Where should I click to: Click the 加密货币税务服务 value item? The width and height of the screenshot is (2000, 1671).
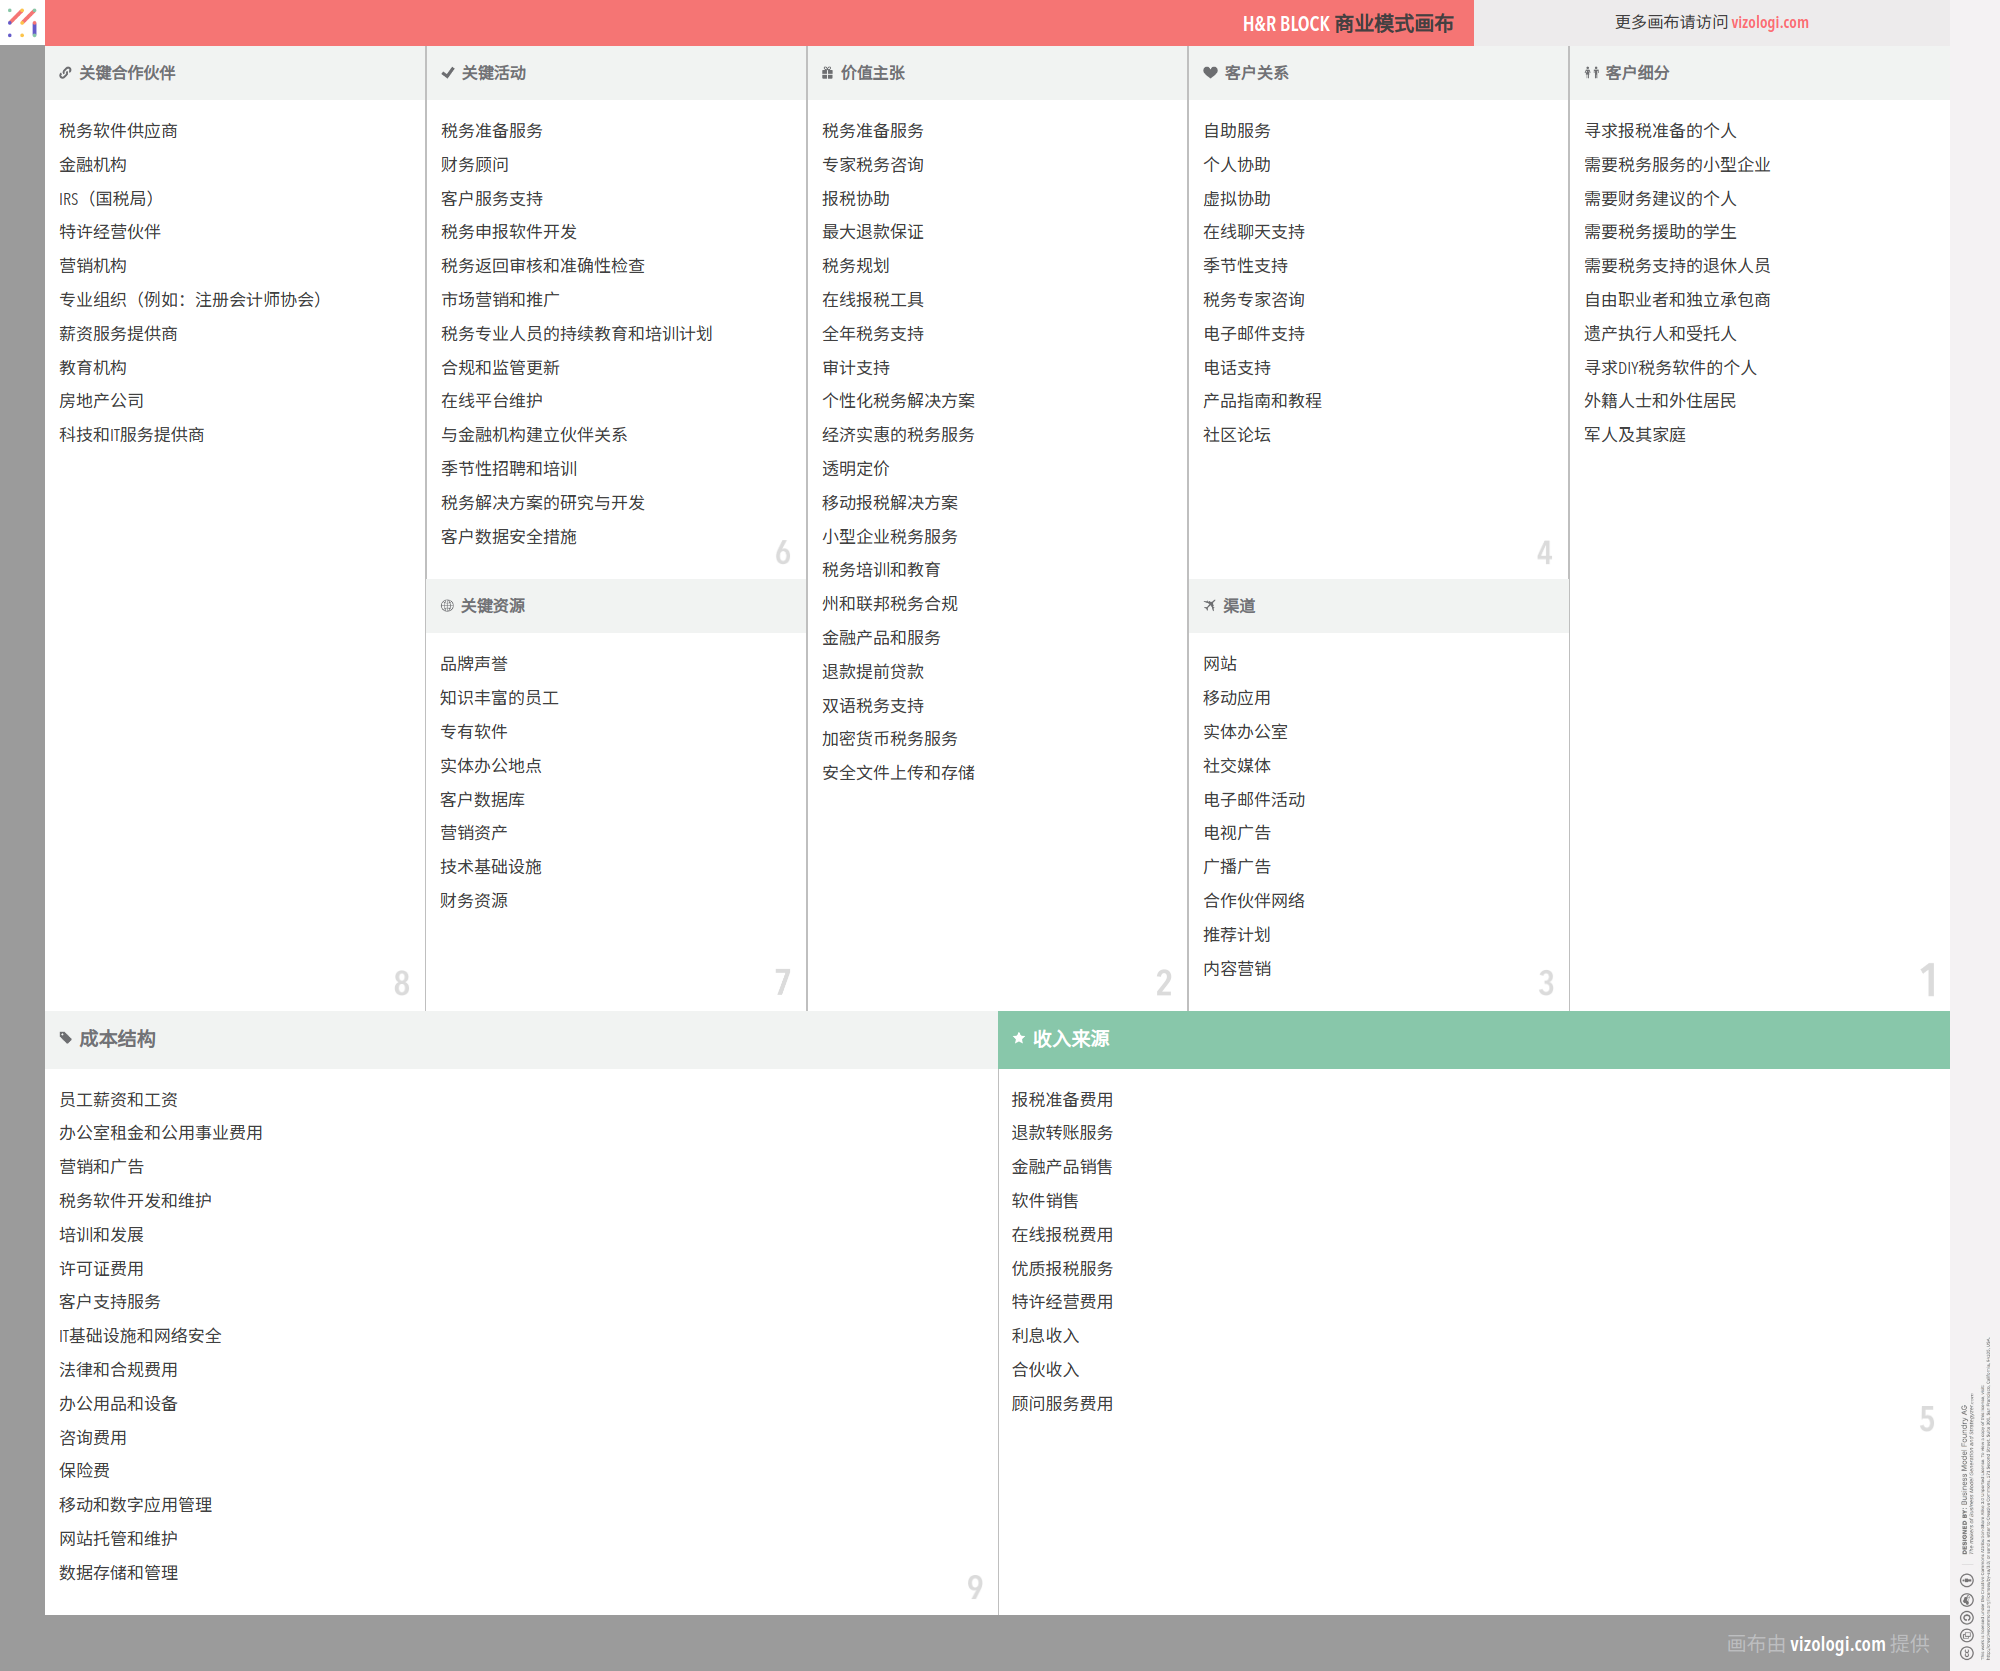[x=889, y=739]
